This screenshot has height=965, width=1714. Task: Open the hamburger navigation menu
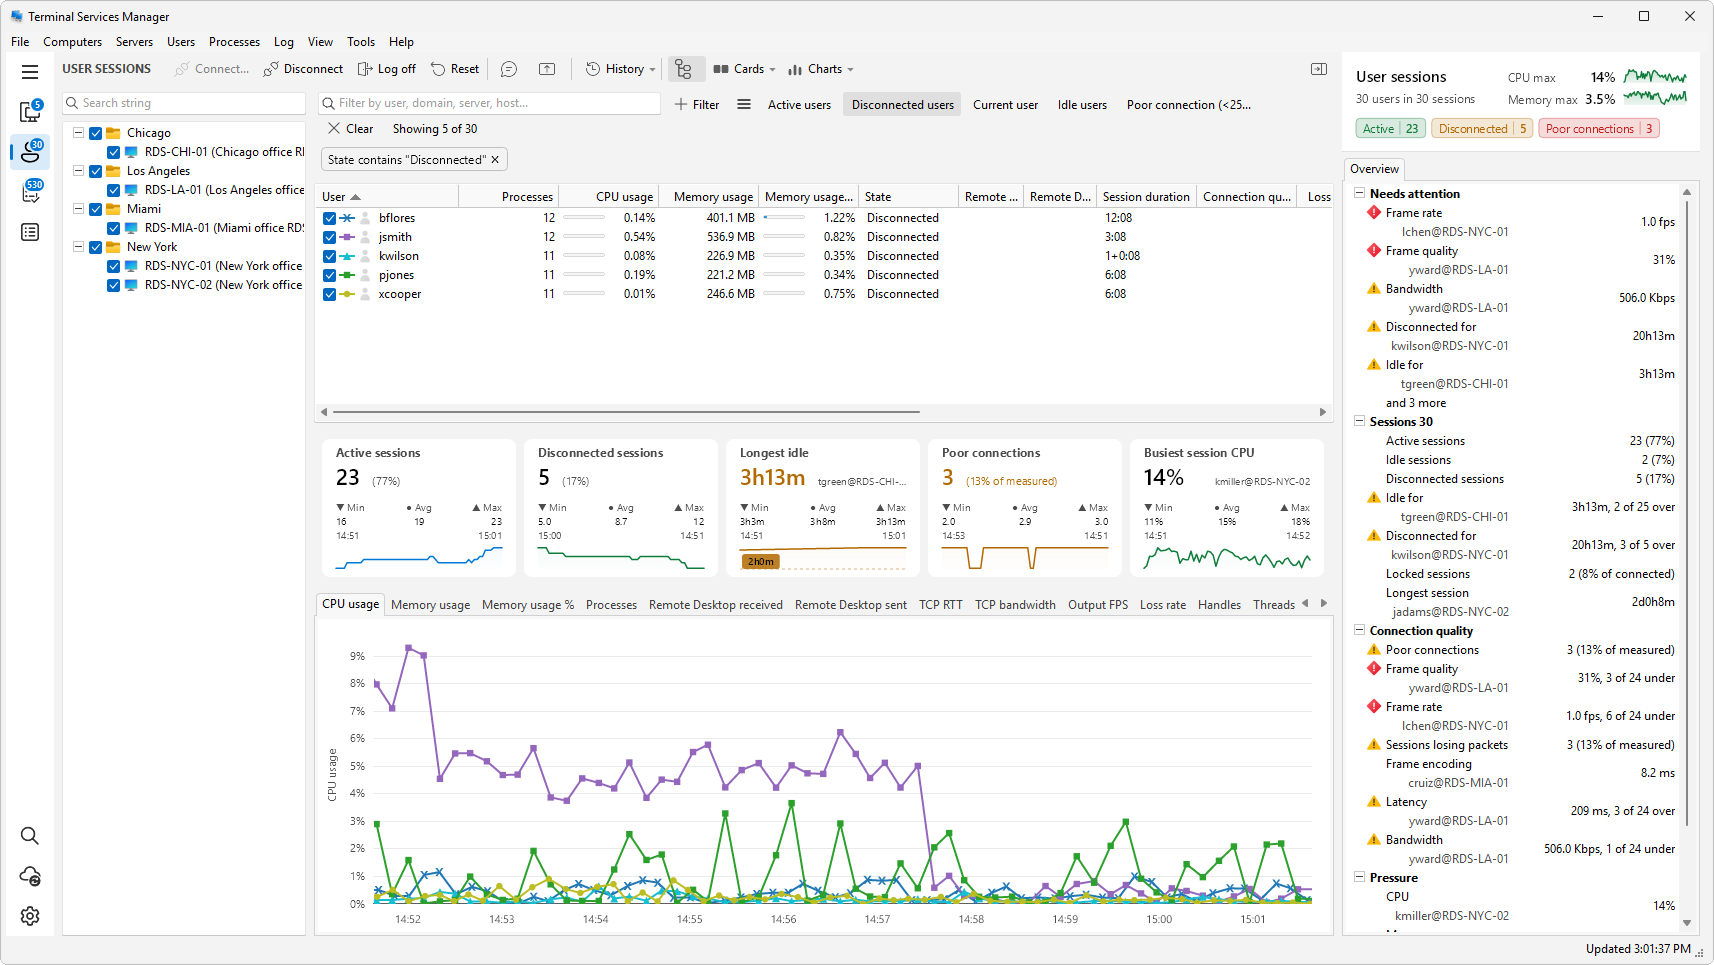point(30,72)
